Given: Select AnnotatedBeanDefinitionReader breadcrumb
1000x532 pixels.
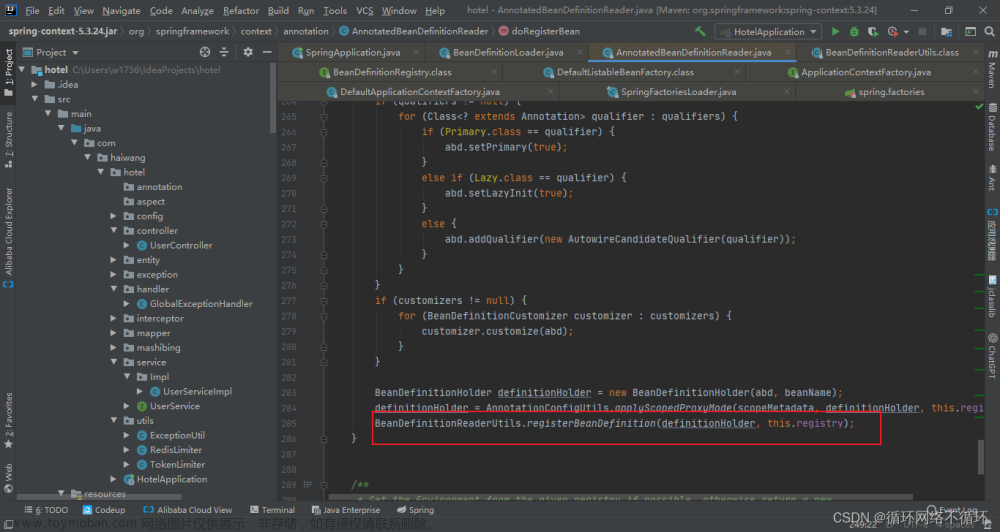Looking at the screenshot, I should point(413,31).
